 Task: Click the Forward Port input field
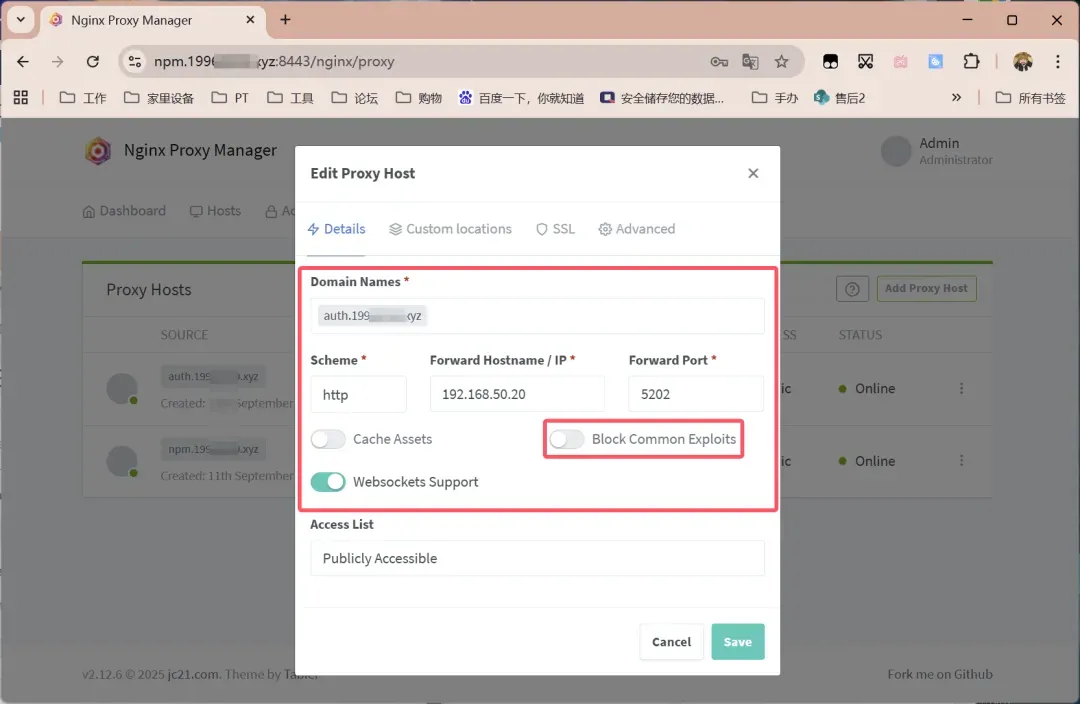coord(696,394)
